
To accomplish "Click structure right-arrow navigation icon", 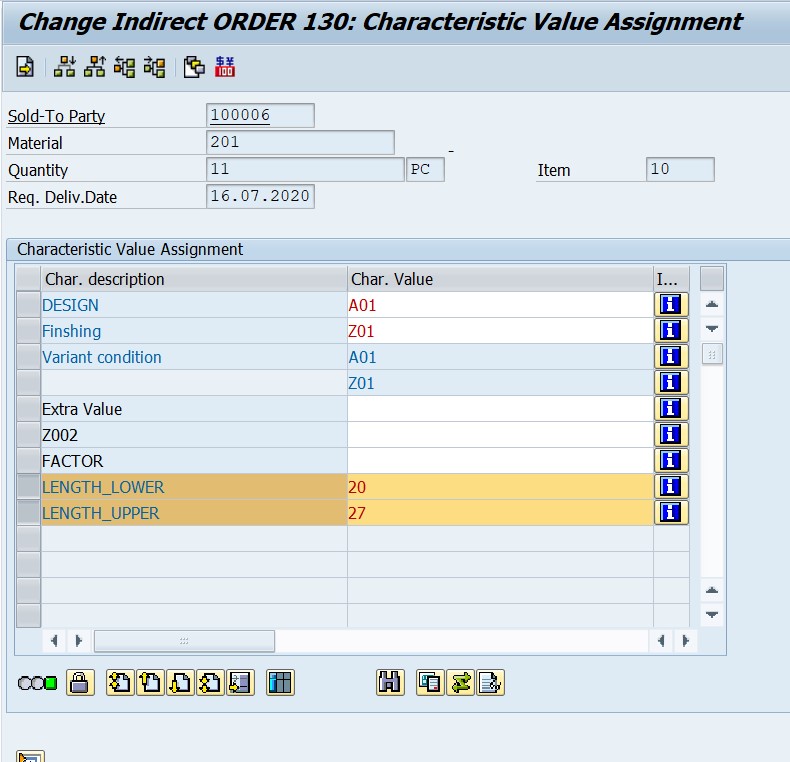I will [154, 67].
